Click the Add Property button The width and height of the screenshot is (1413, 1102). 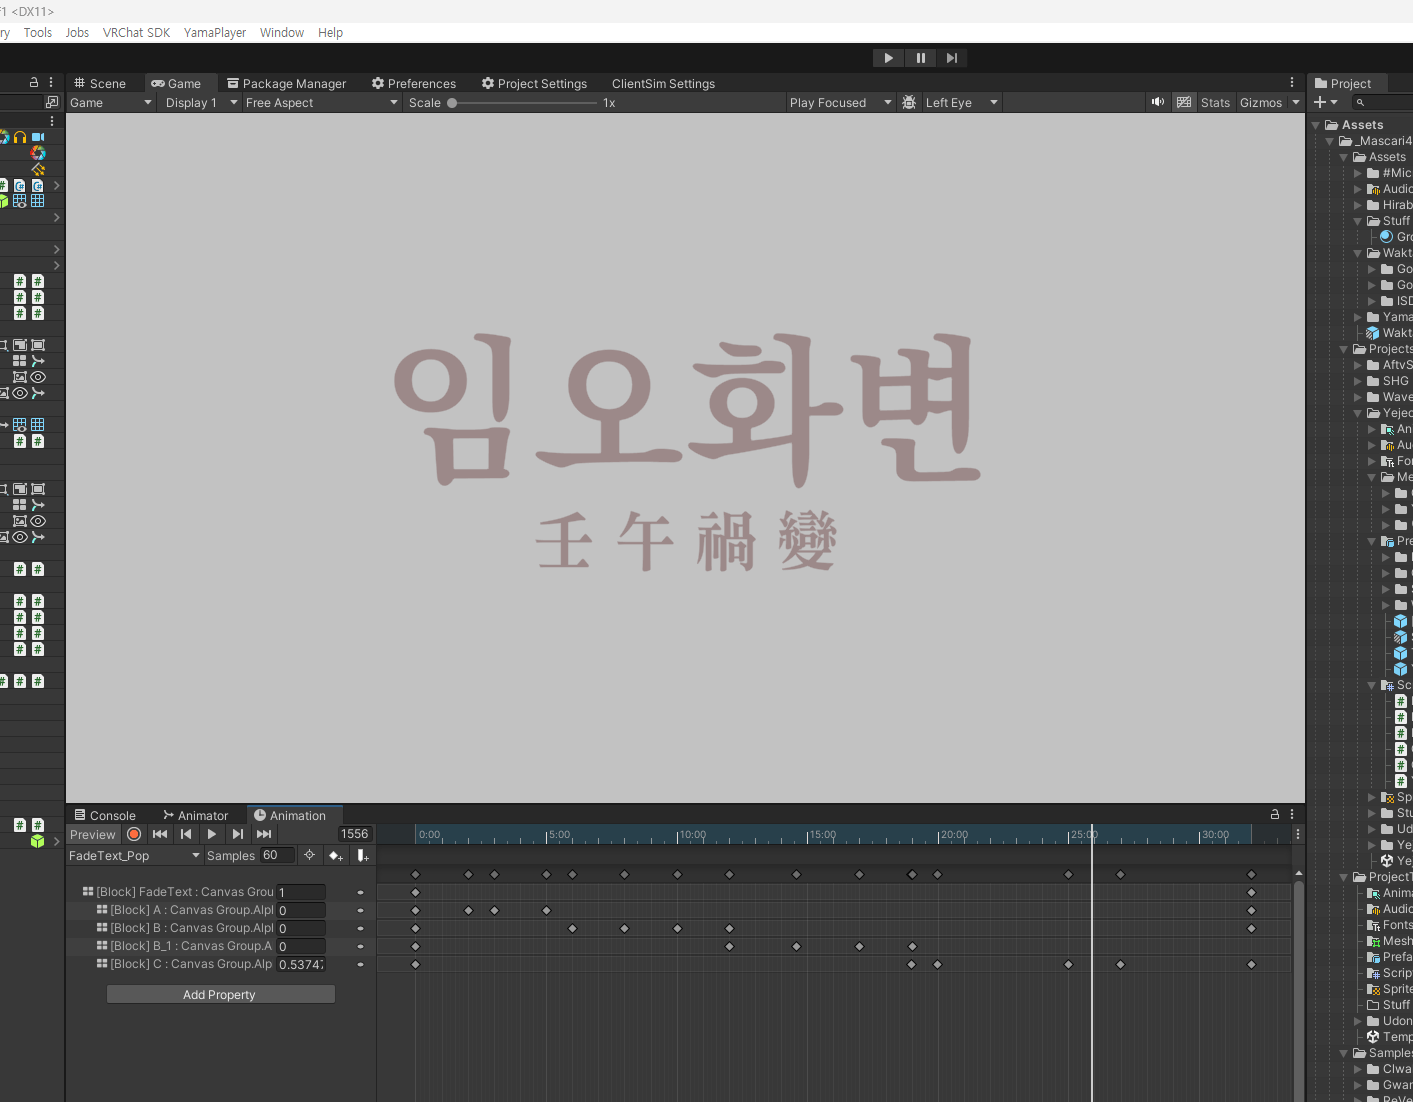(x=220, y=994)
